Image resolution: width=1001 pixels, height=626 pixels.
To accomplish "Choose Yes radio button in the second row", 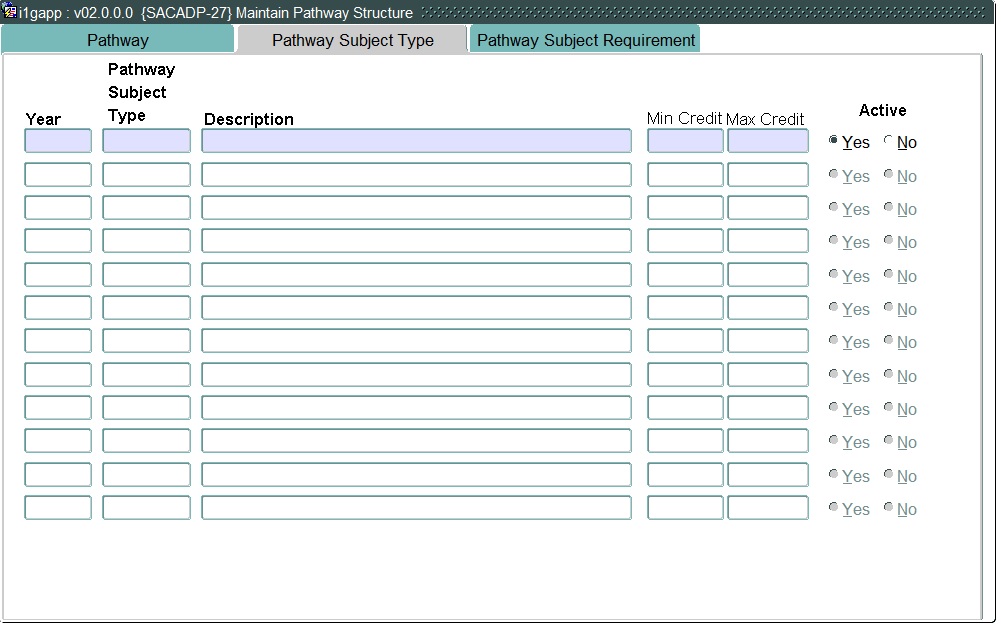I will pyautogui.click(x=834, y=175).
